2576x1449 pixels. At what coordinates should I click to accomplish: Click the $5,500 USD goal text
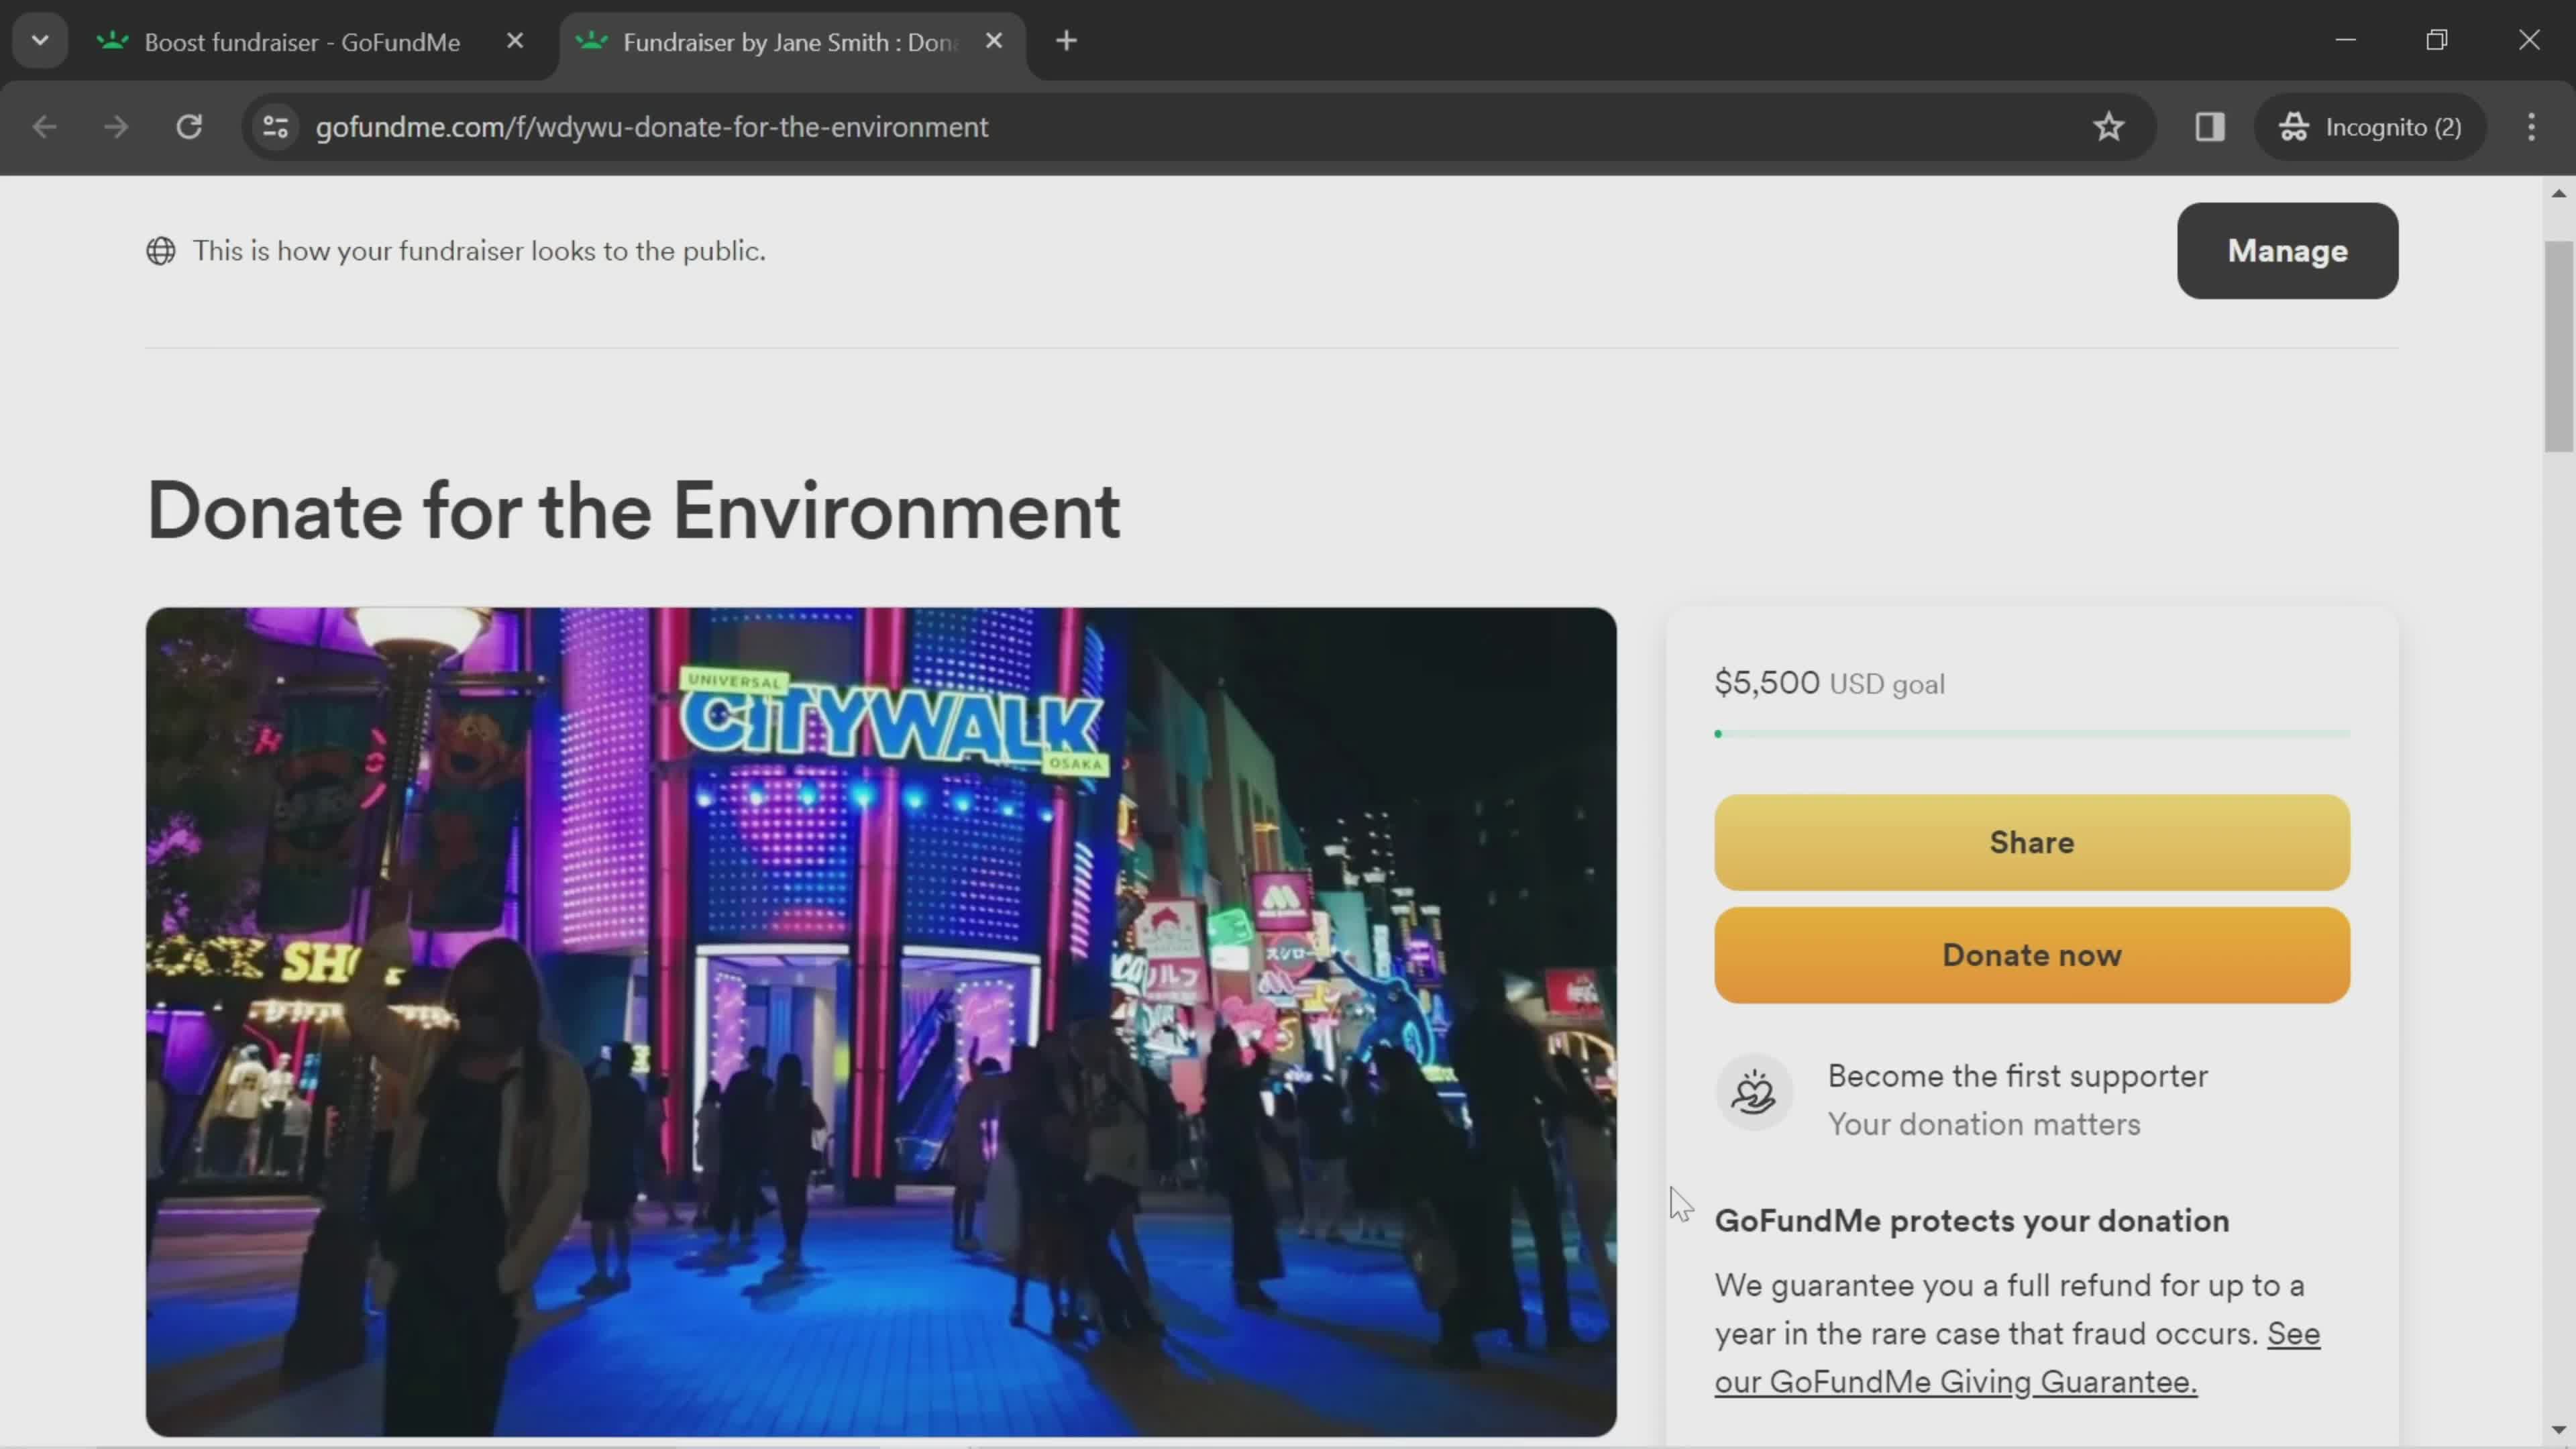tap(1830, 683)
